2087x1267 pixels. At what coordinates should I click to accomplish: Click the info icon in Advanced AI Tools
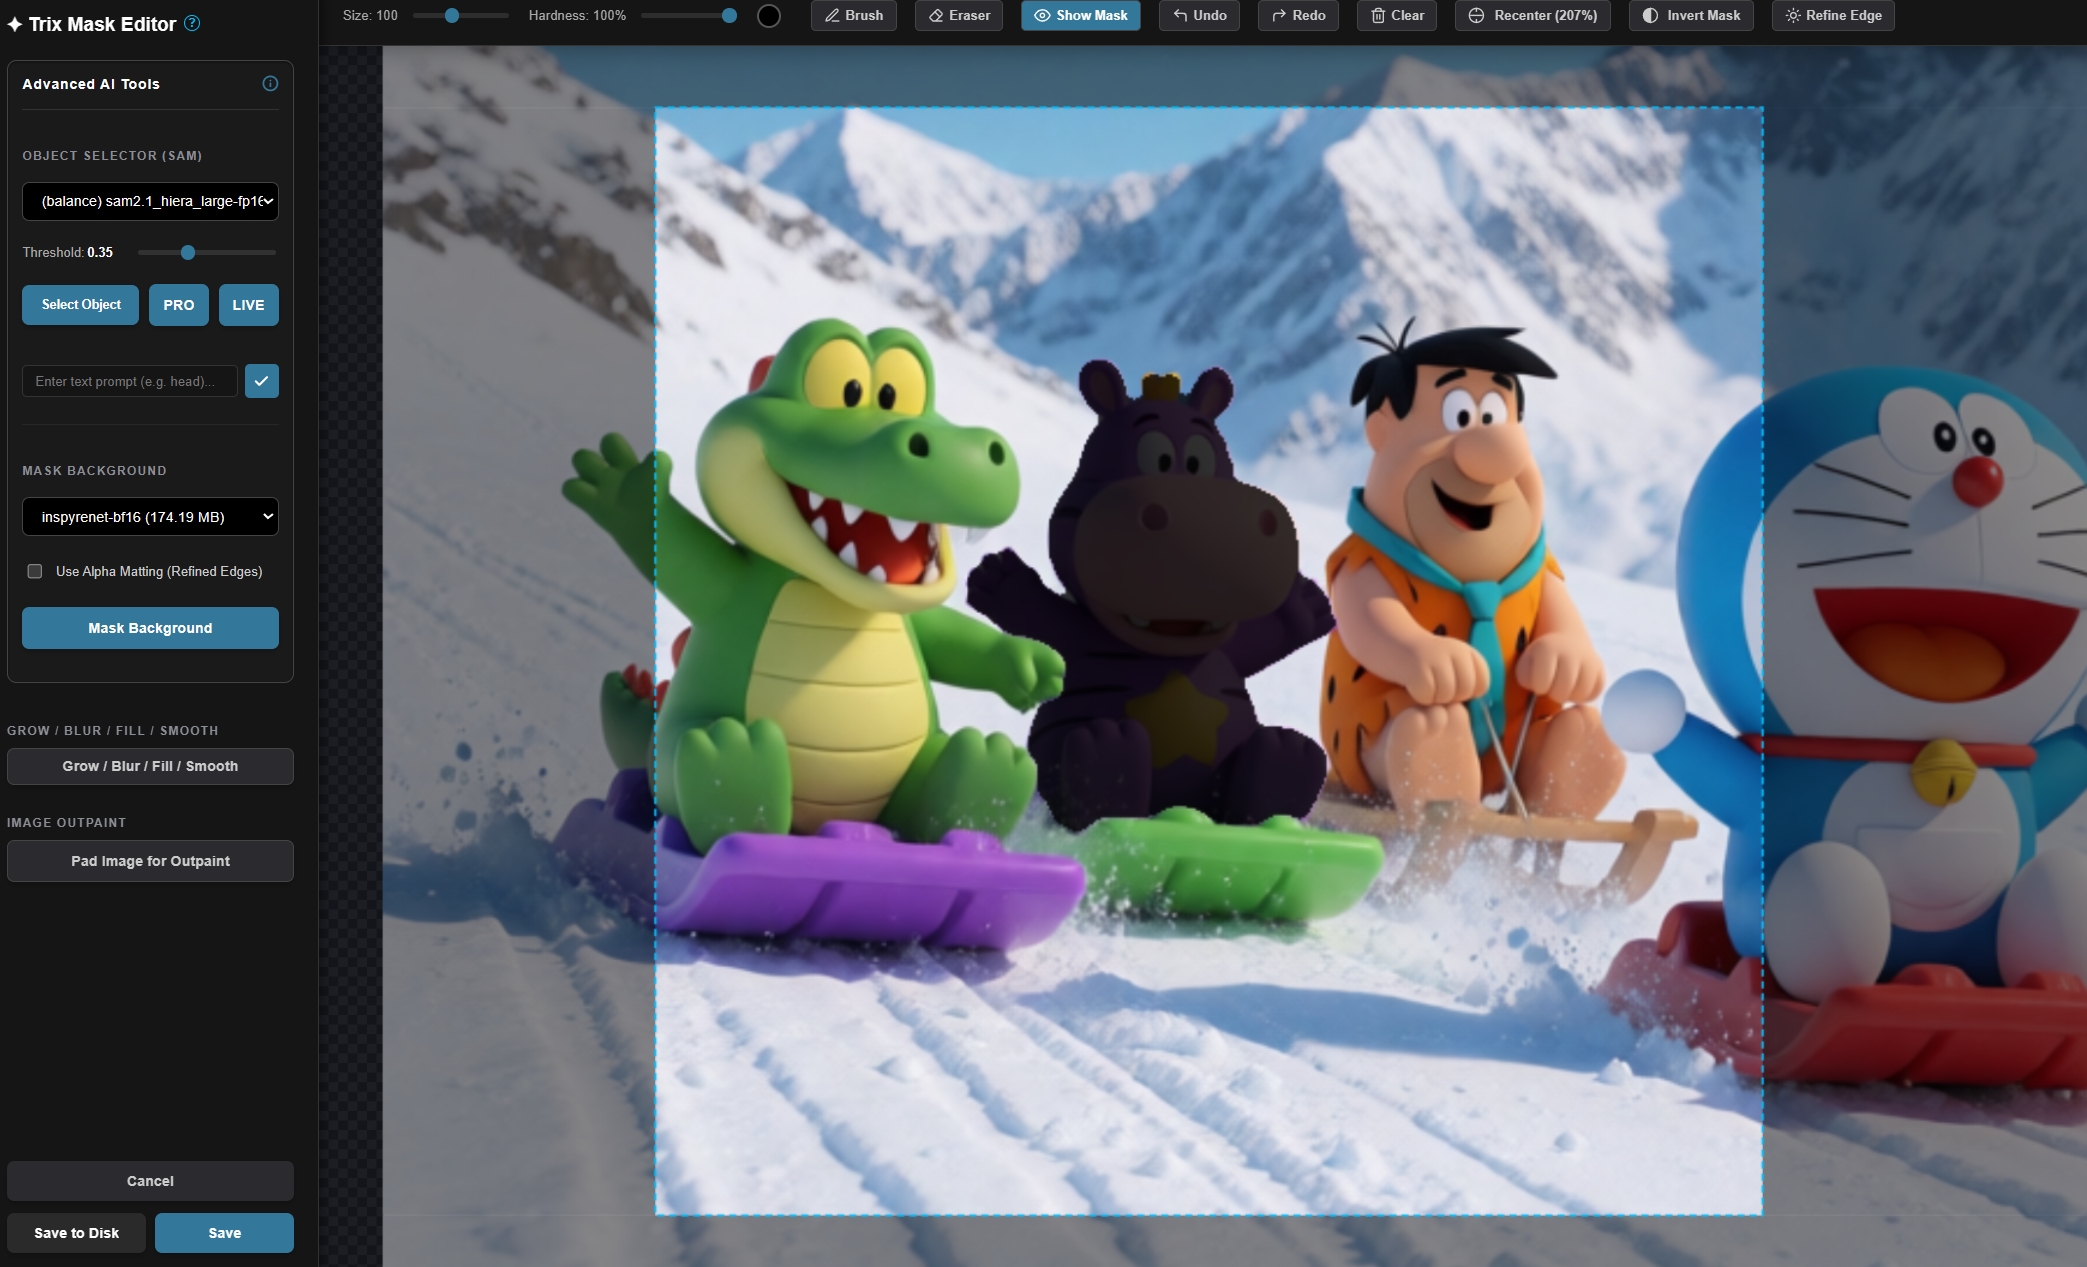(x=270, y=84)
